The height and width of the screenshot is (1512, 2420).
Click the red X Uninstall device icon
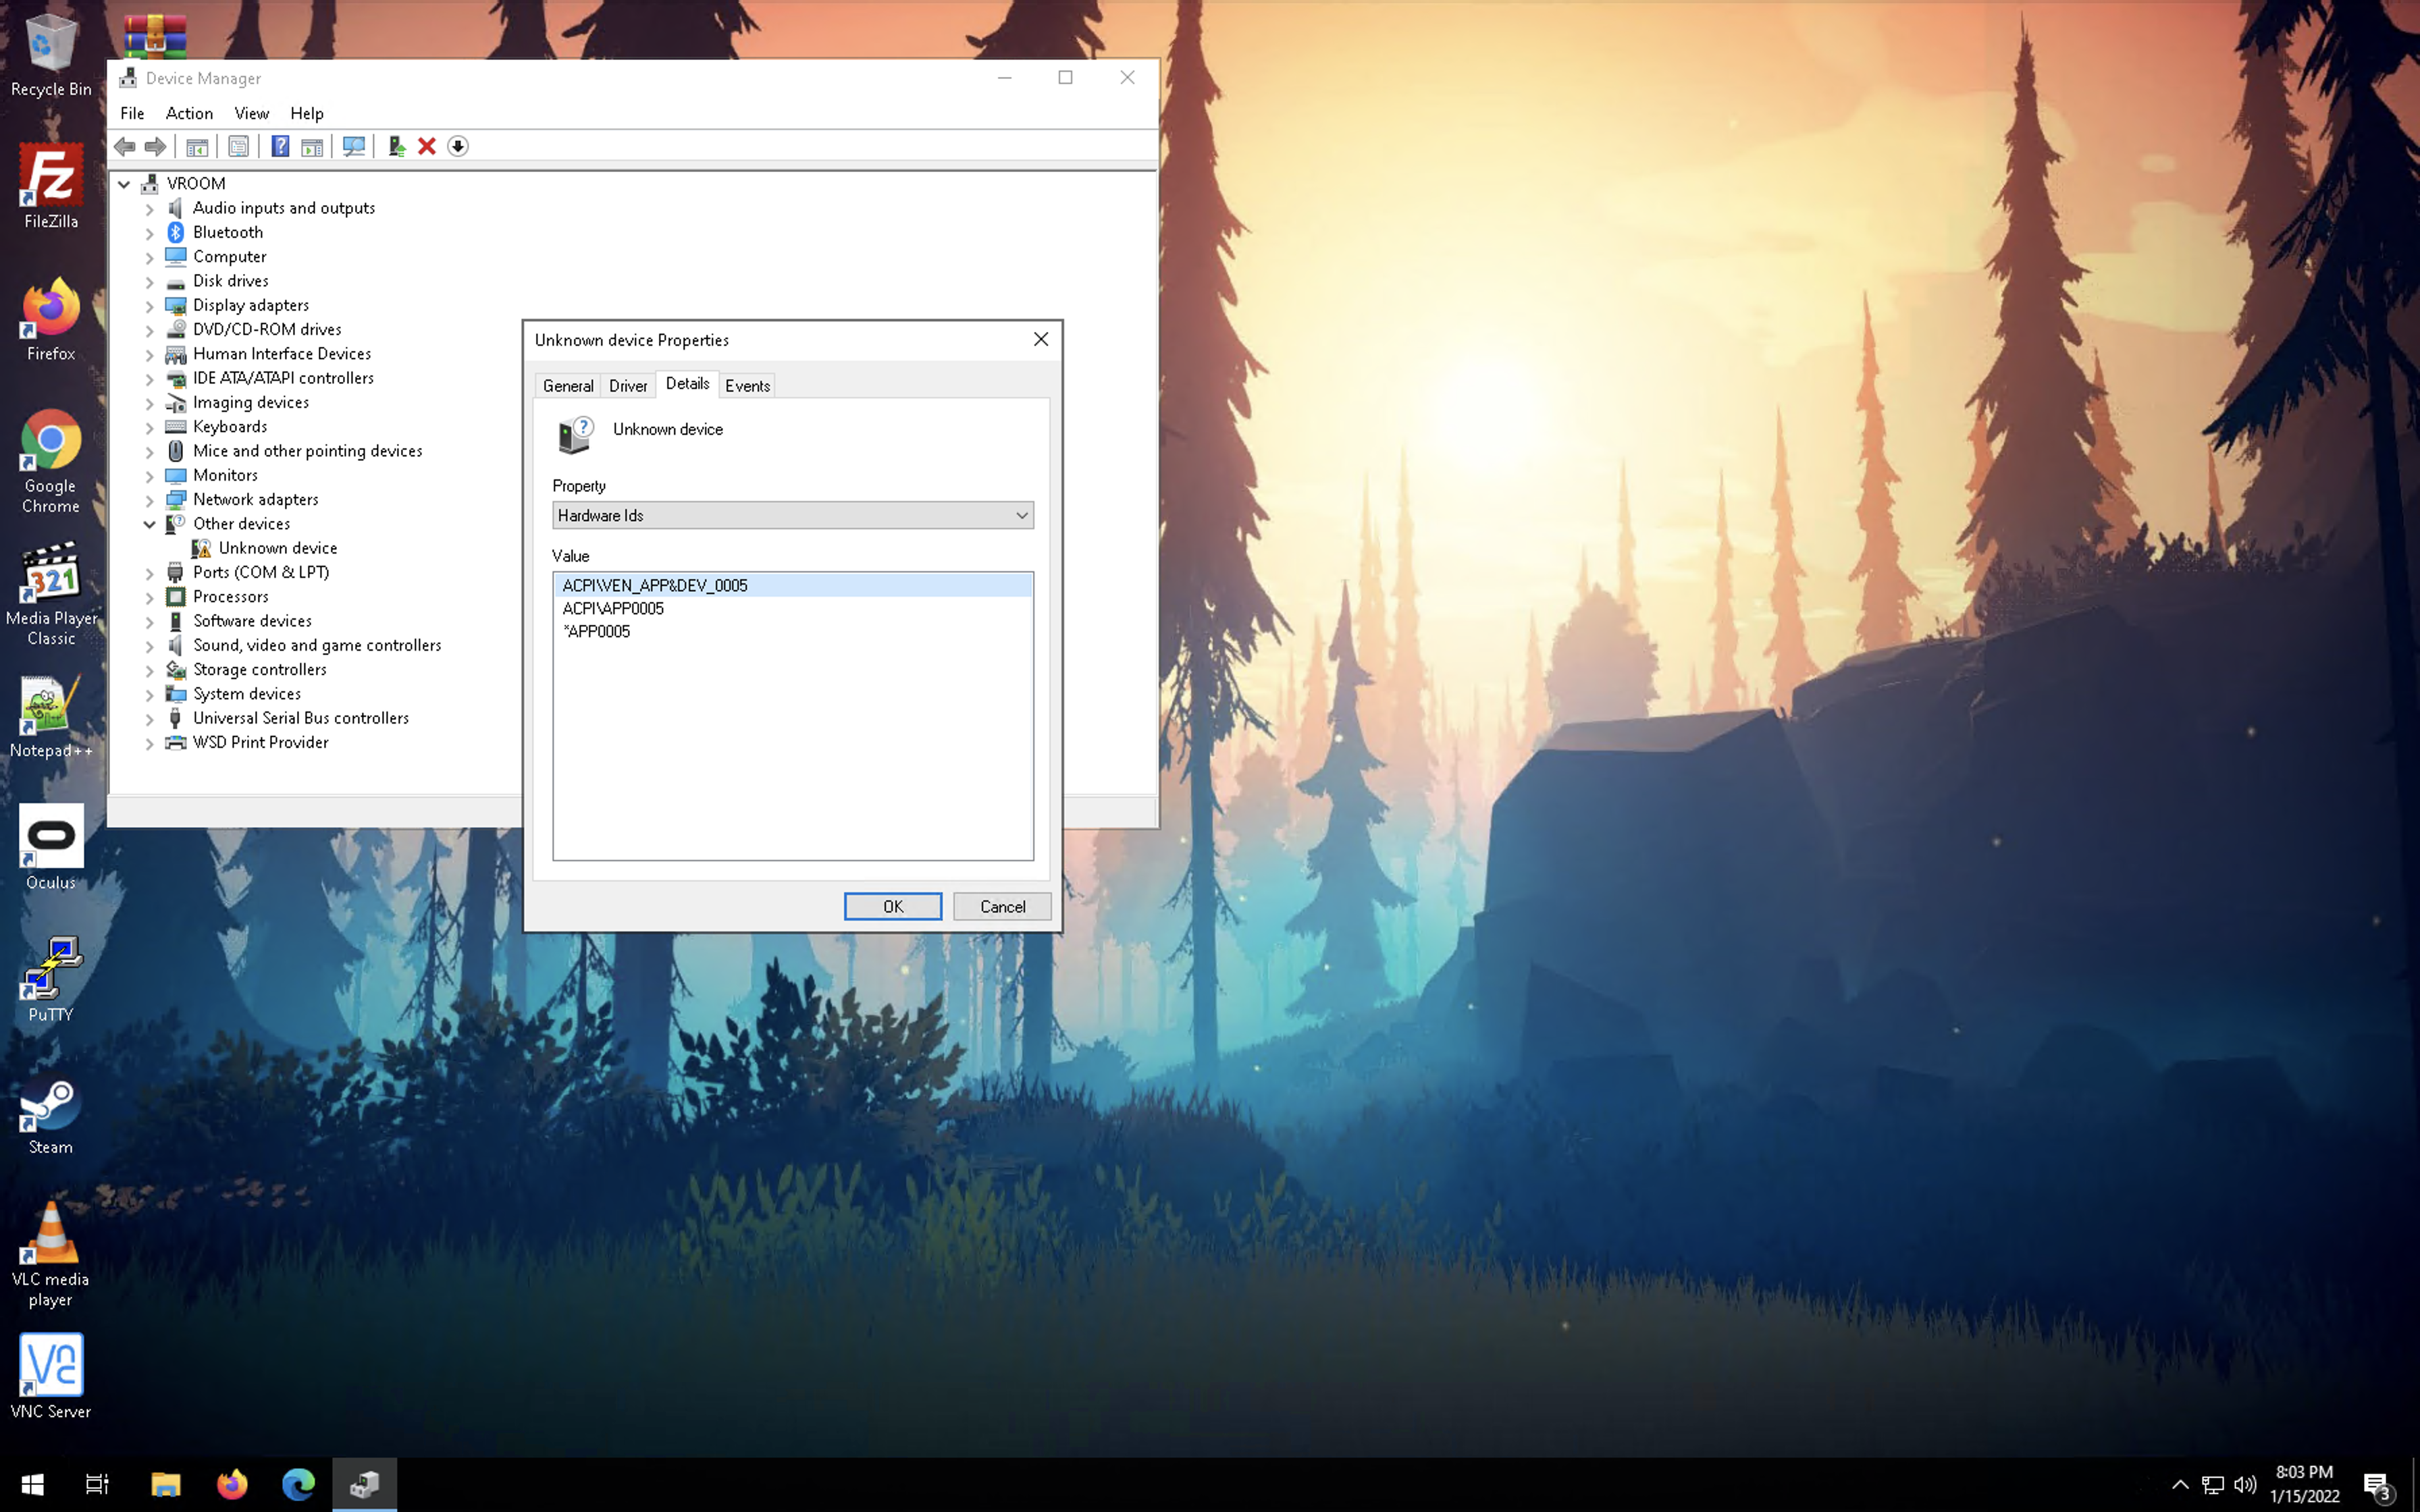[427, 146]
